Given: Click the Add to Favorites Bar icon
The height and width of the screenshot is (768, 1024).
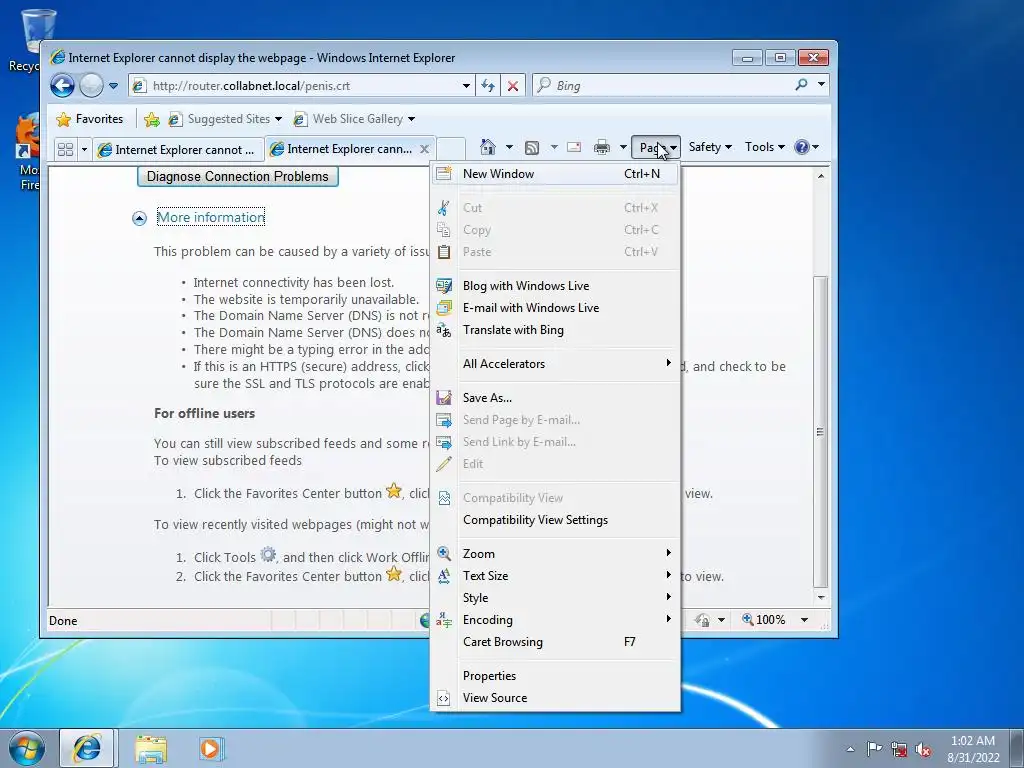Looking at the screenshot, I should click(152, 119).
